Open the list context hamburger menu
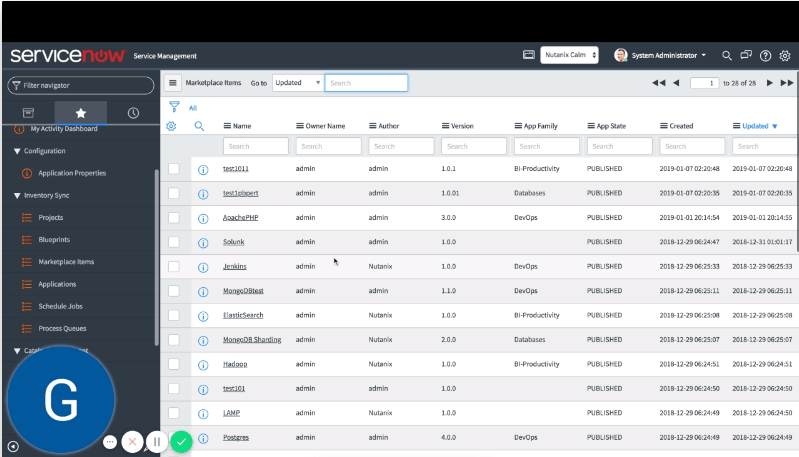 tap(173, 84)
